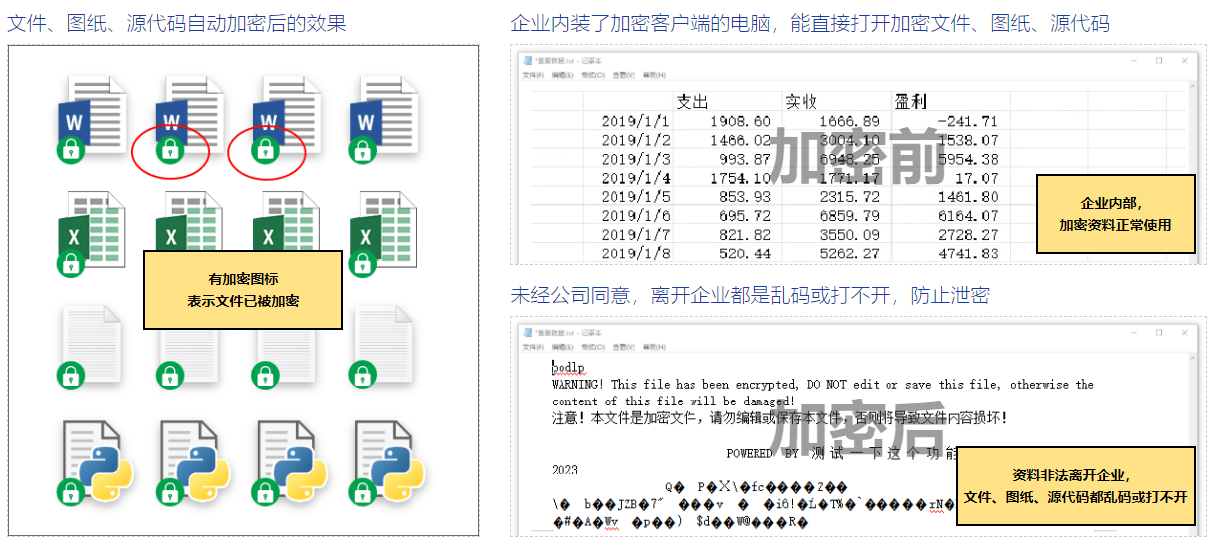The width and height of the screenshot is (1219, 557).
Task: Click the value -241.71
Action: [x=966, y=121]
